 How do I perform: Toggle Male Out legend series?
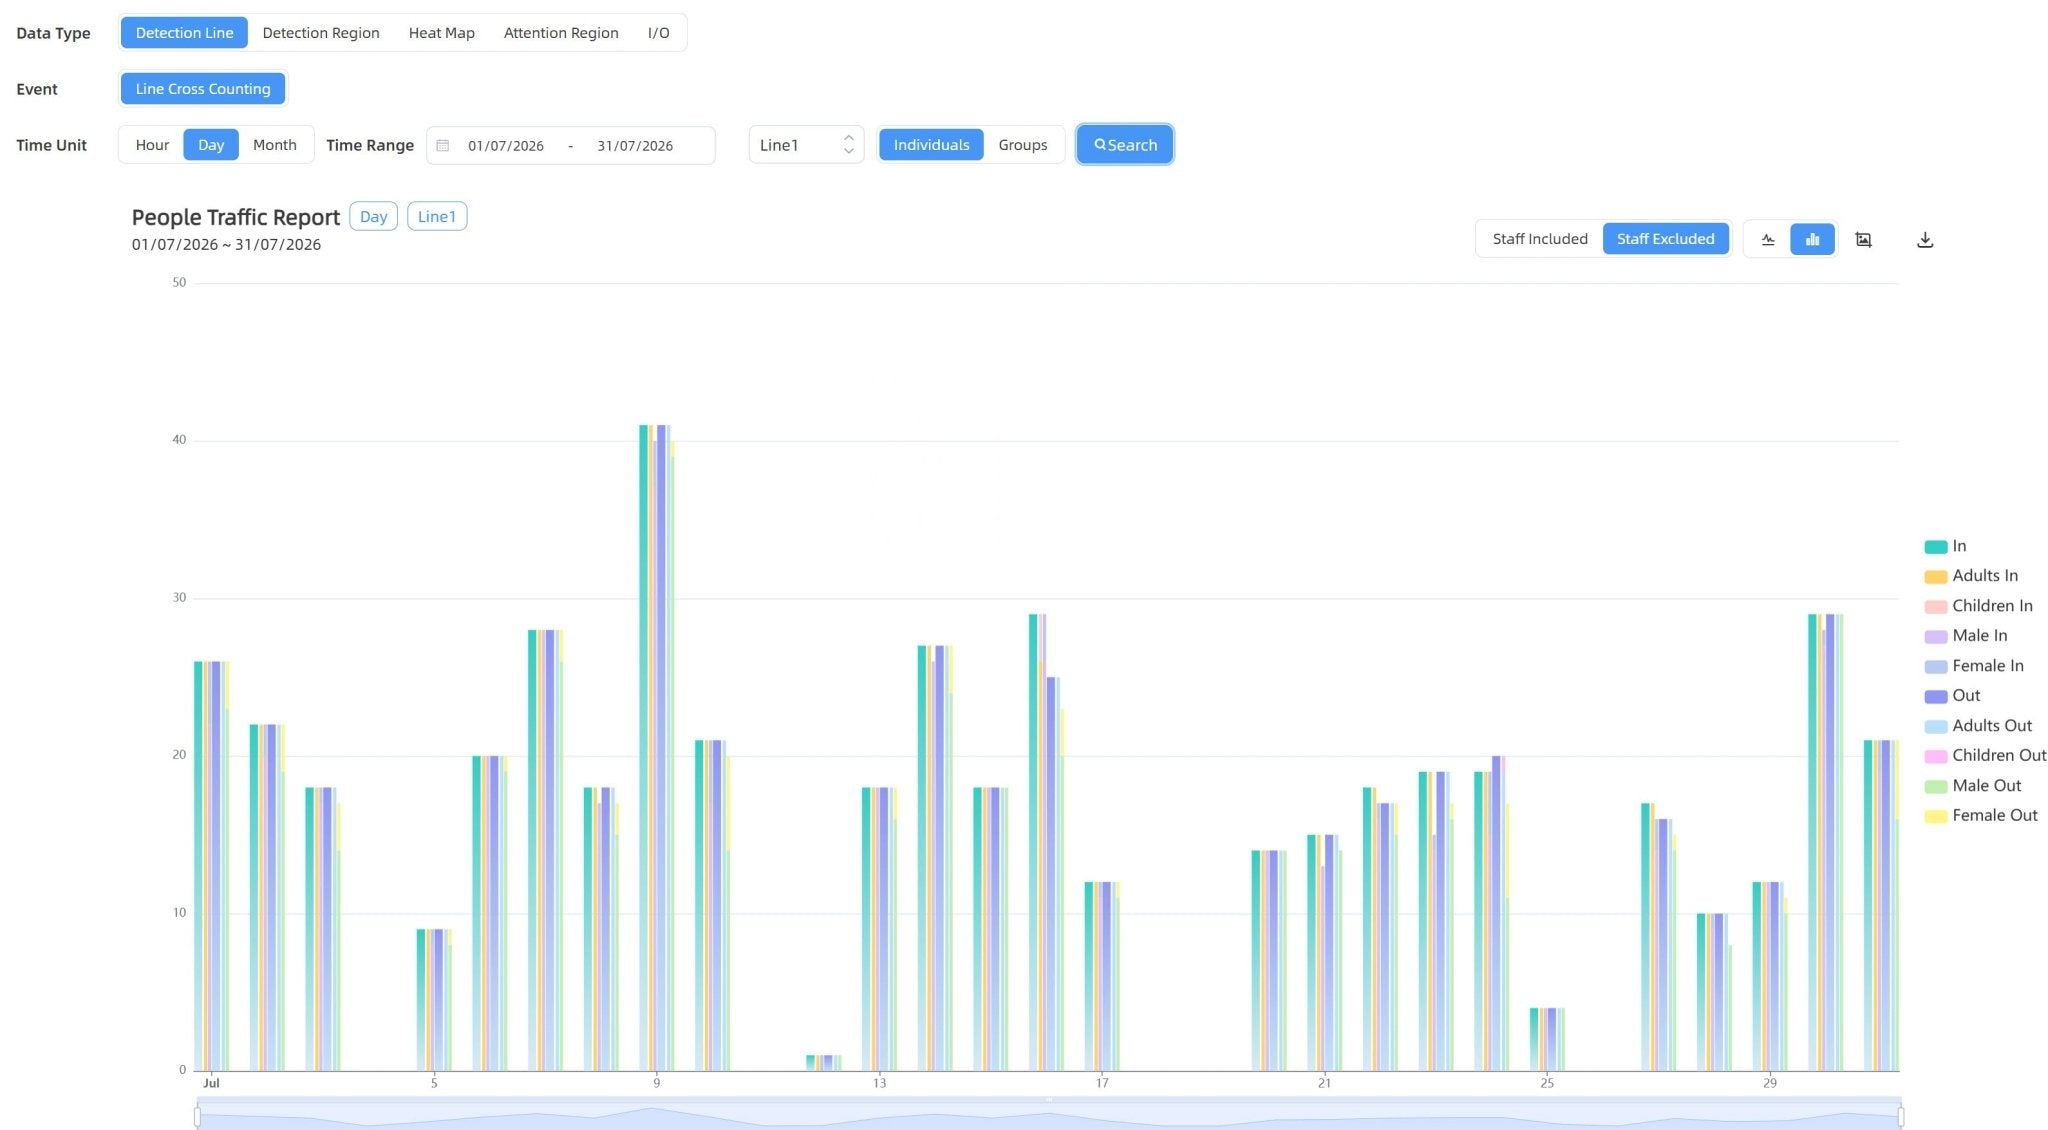(1973, 786)
